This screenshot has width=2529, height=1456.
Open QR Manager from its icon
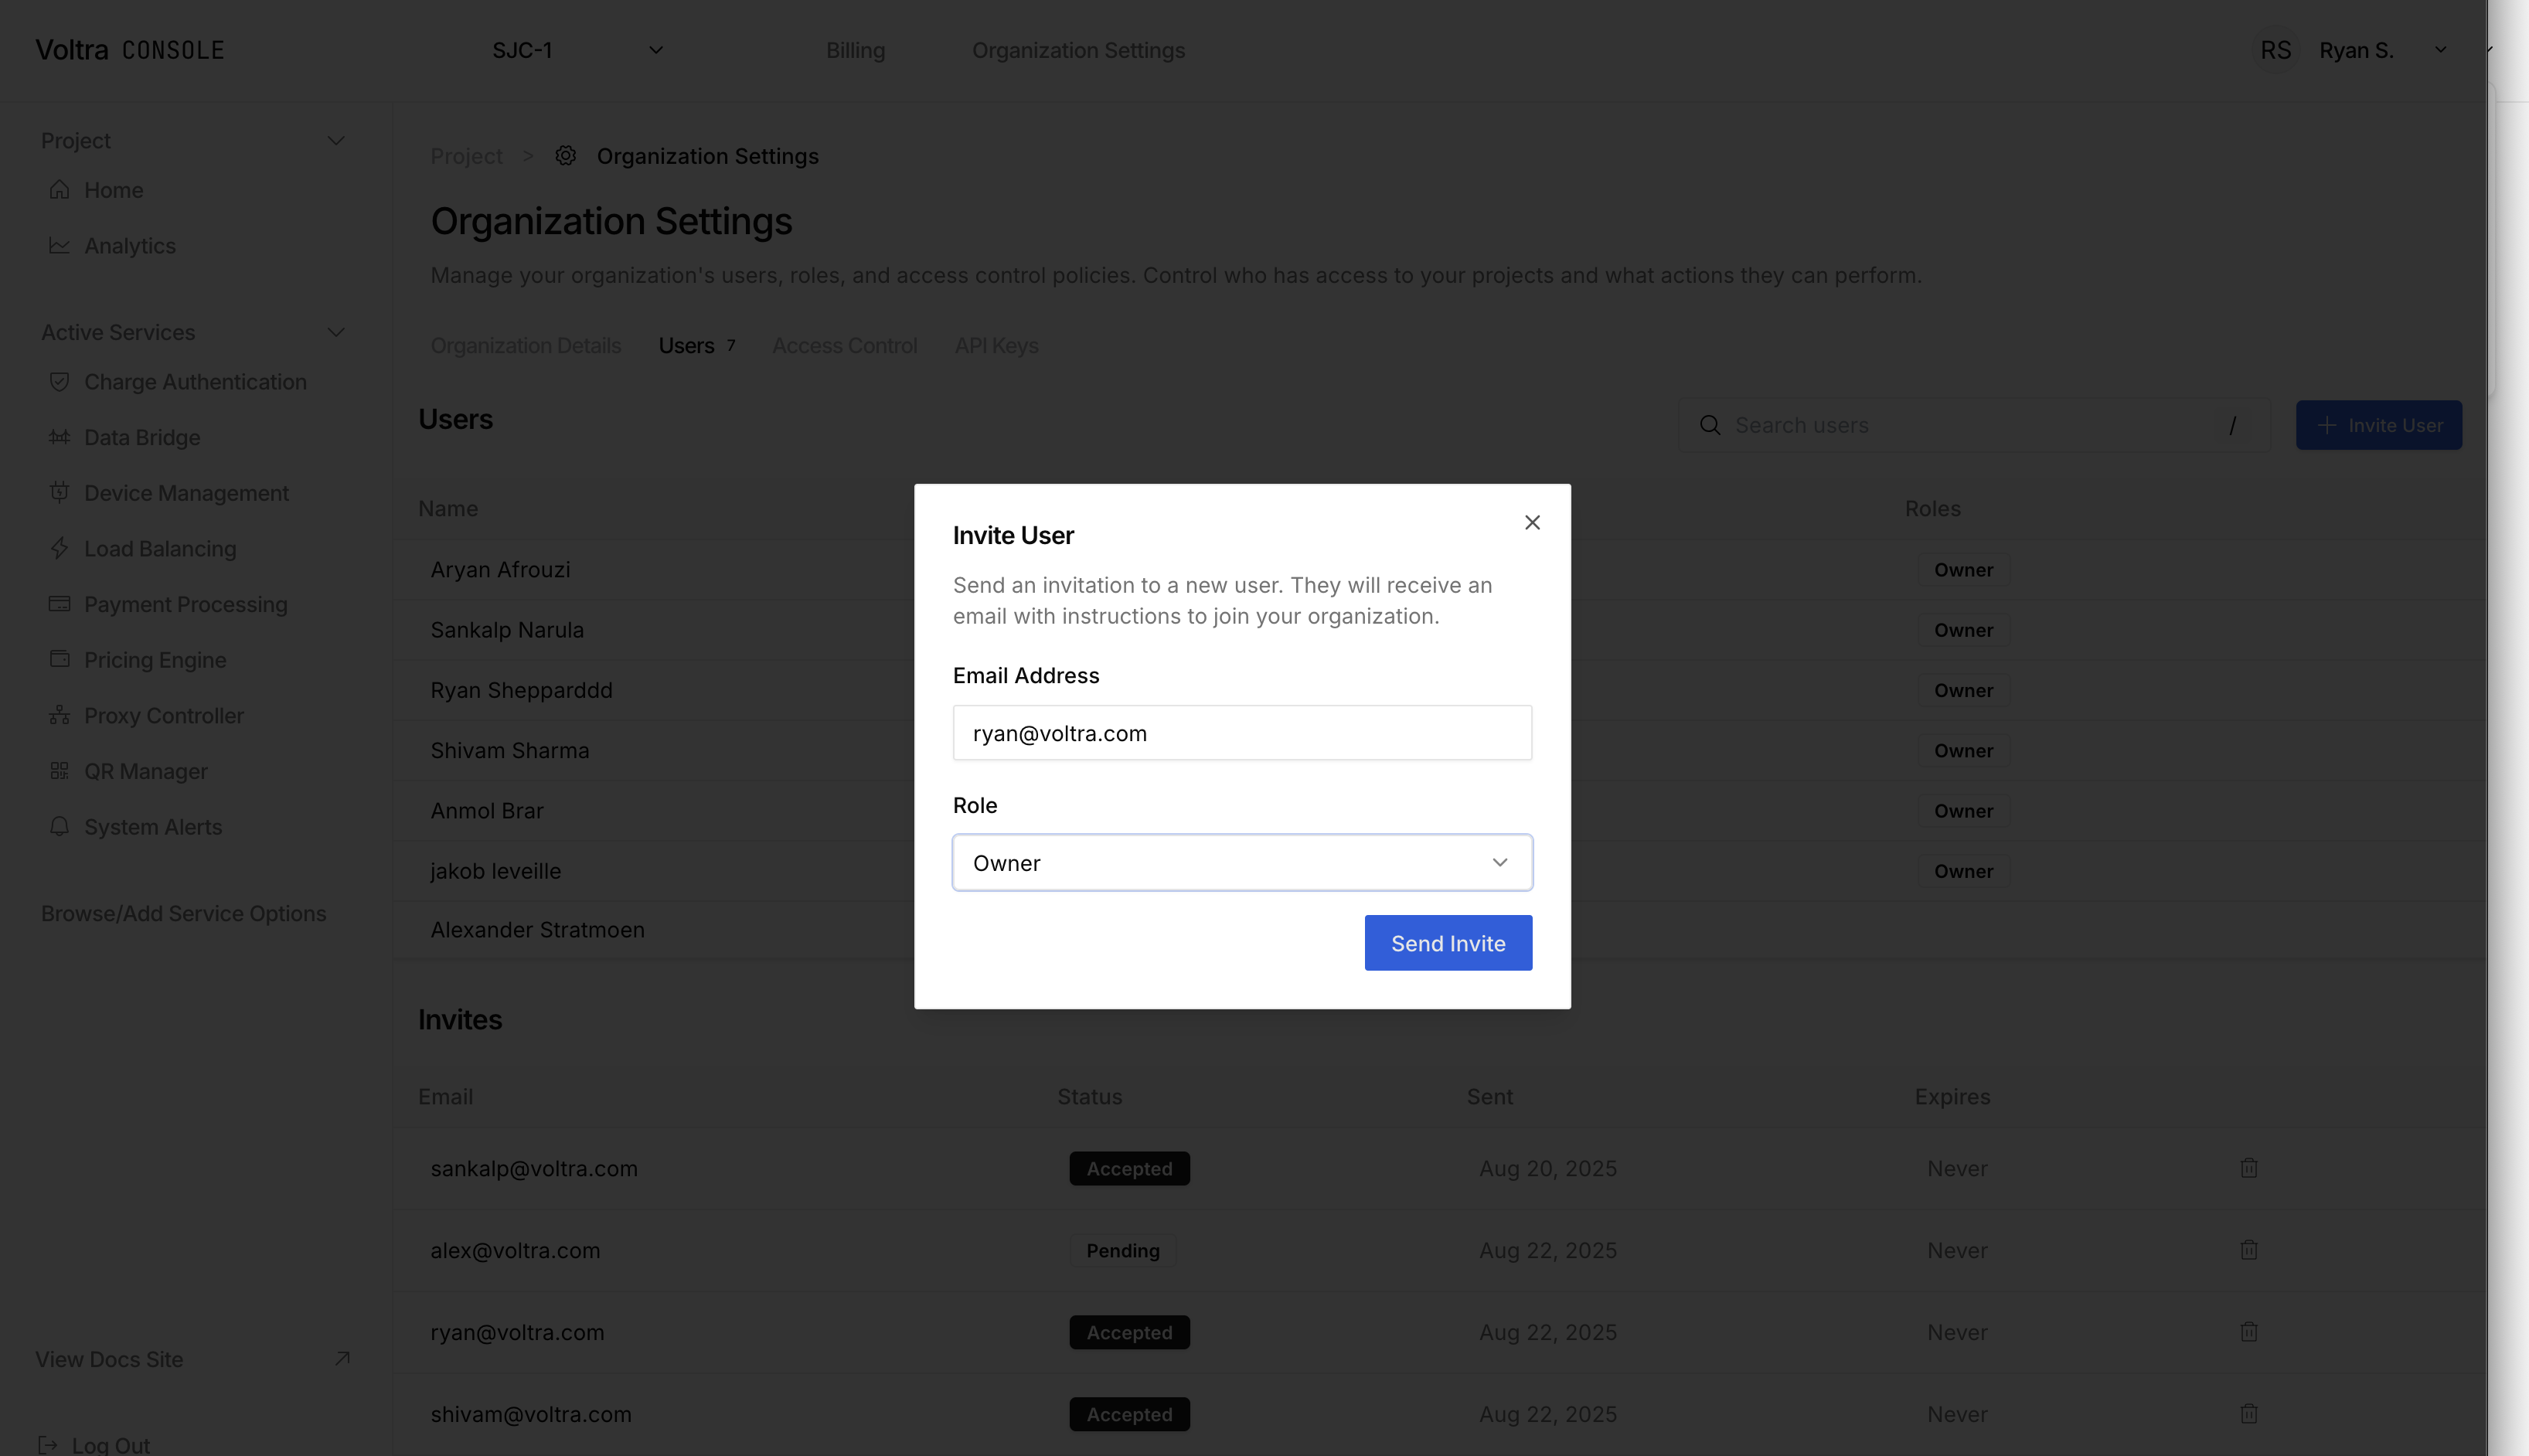pos(59,770)
